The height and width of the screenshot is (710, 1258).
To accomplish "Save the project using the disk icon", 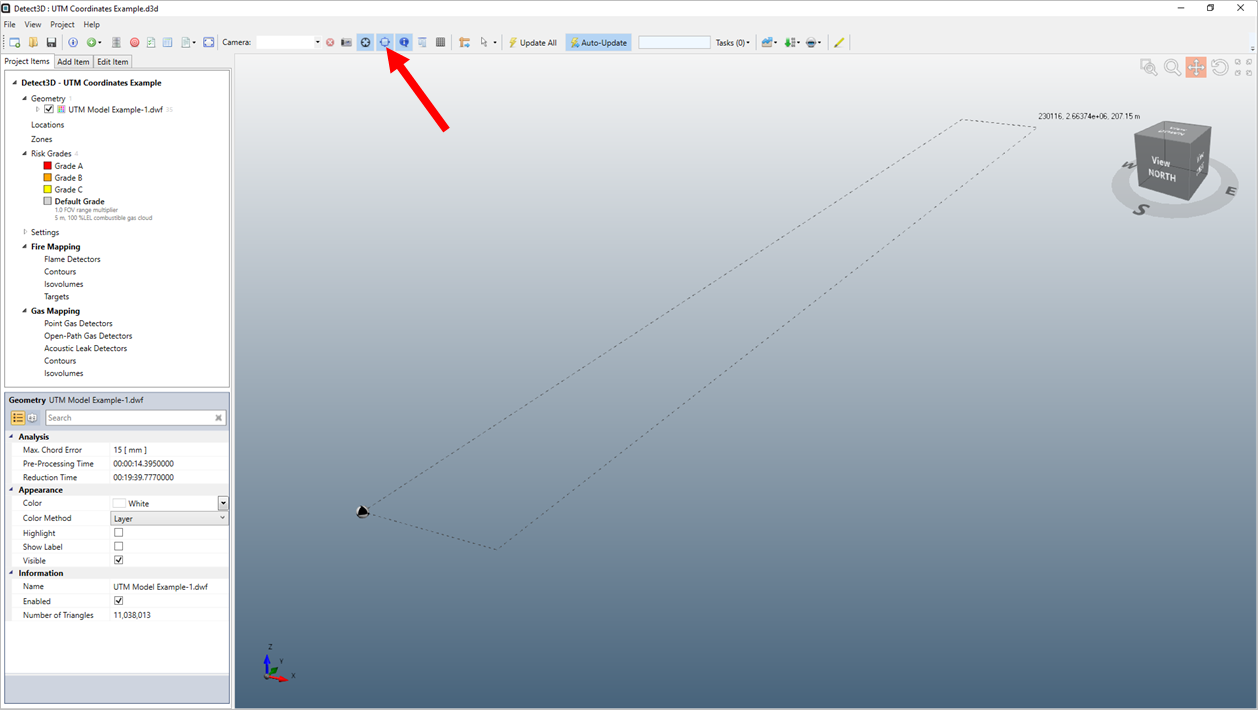I will pyautogui.click(x=51, y=42).
